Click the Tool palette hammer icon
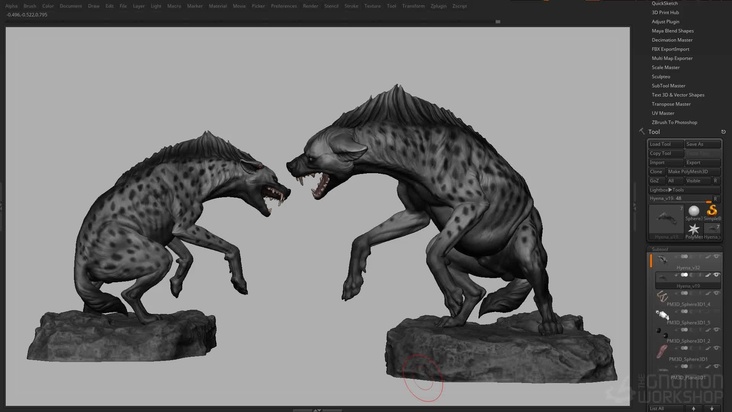This screenshot has width=732, height=412. click(x=642, y=132)
